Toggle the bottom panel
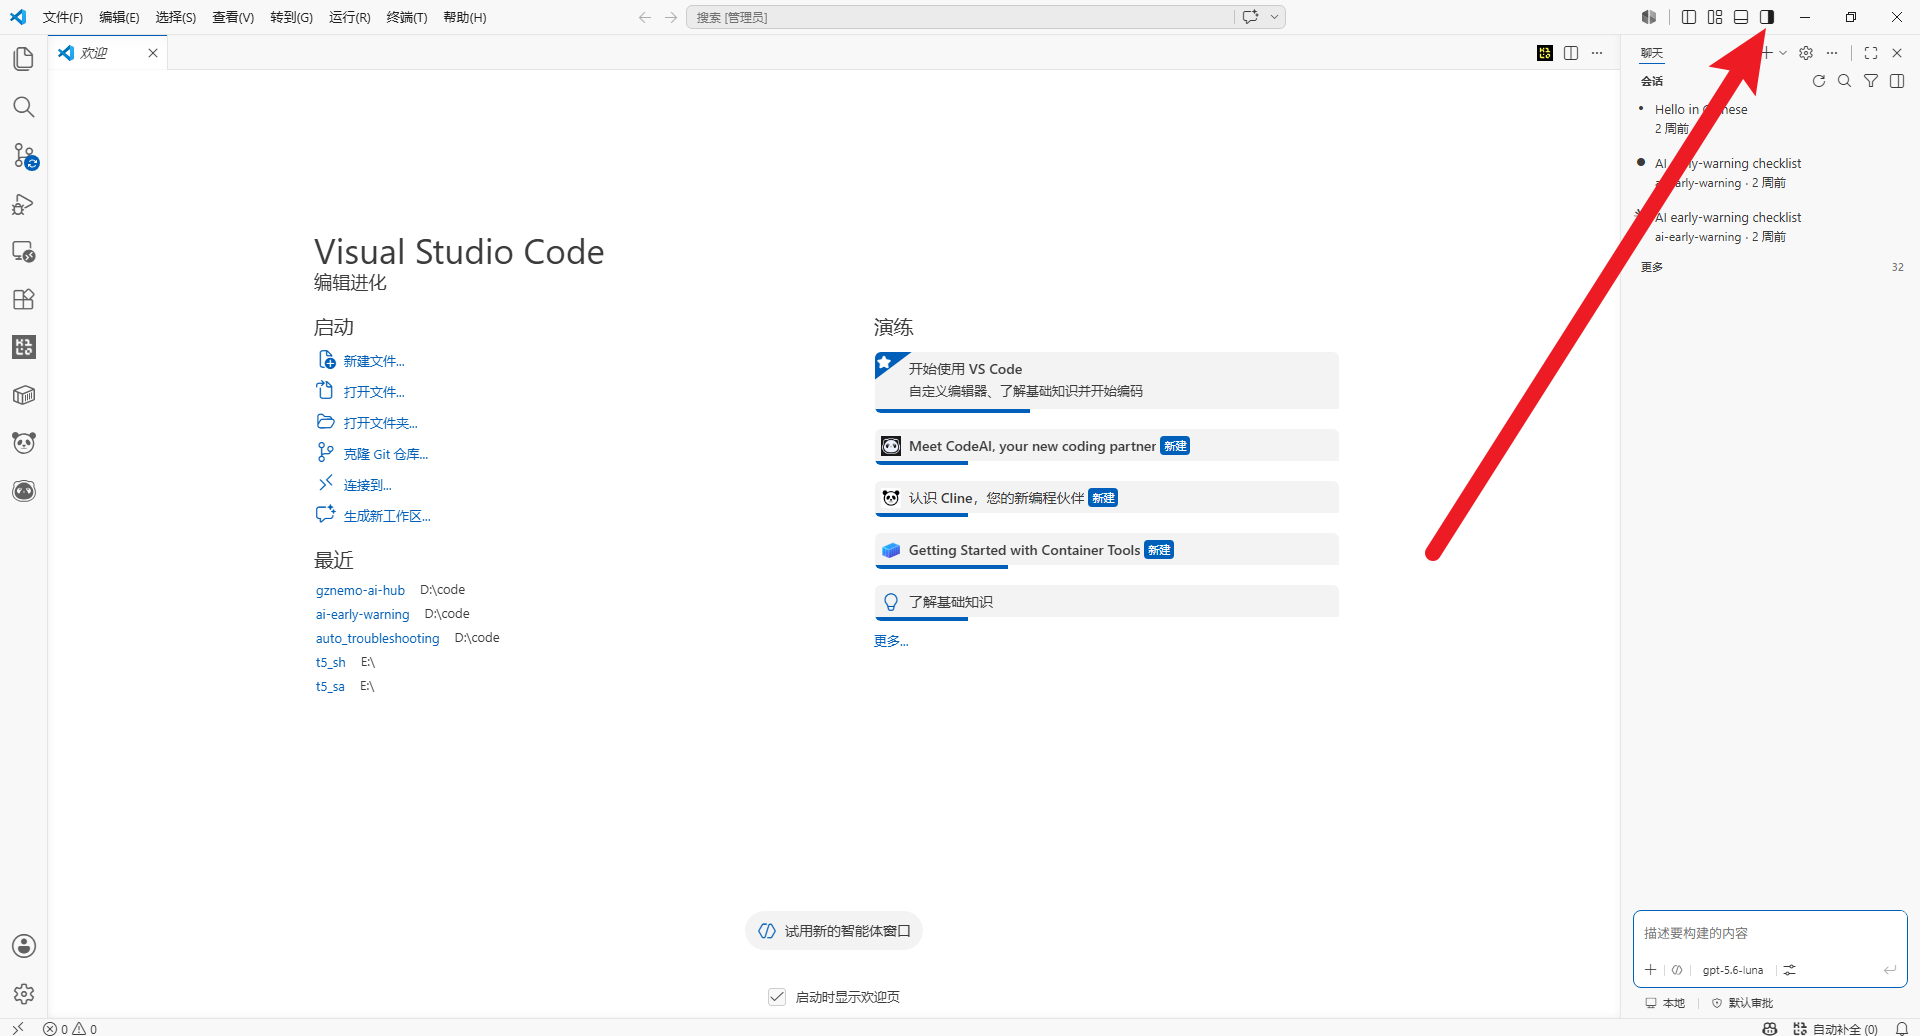This screenshot has height=1036, width=1920. point(1741,17)
